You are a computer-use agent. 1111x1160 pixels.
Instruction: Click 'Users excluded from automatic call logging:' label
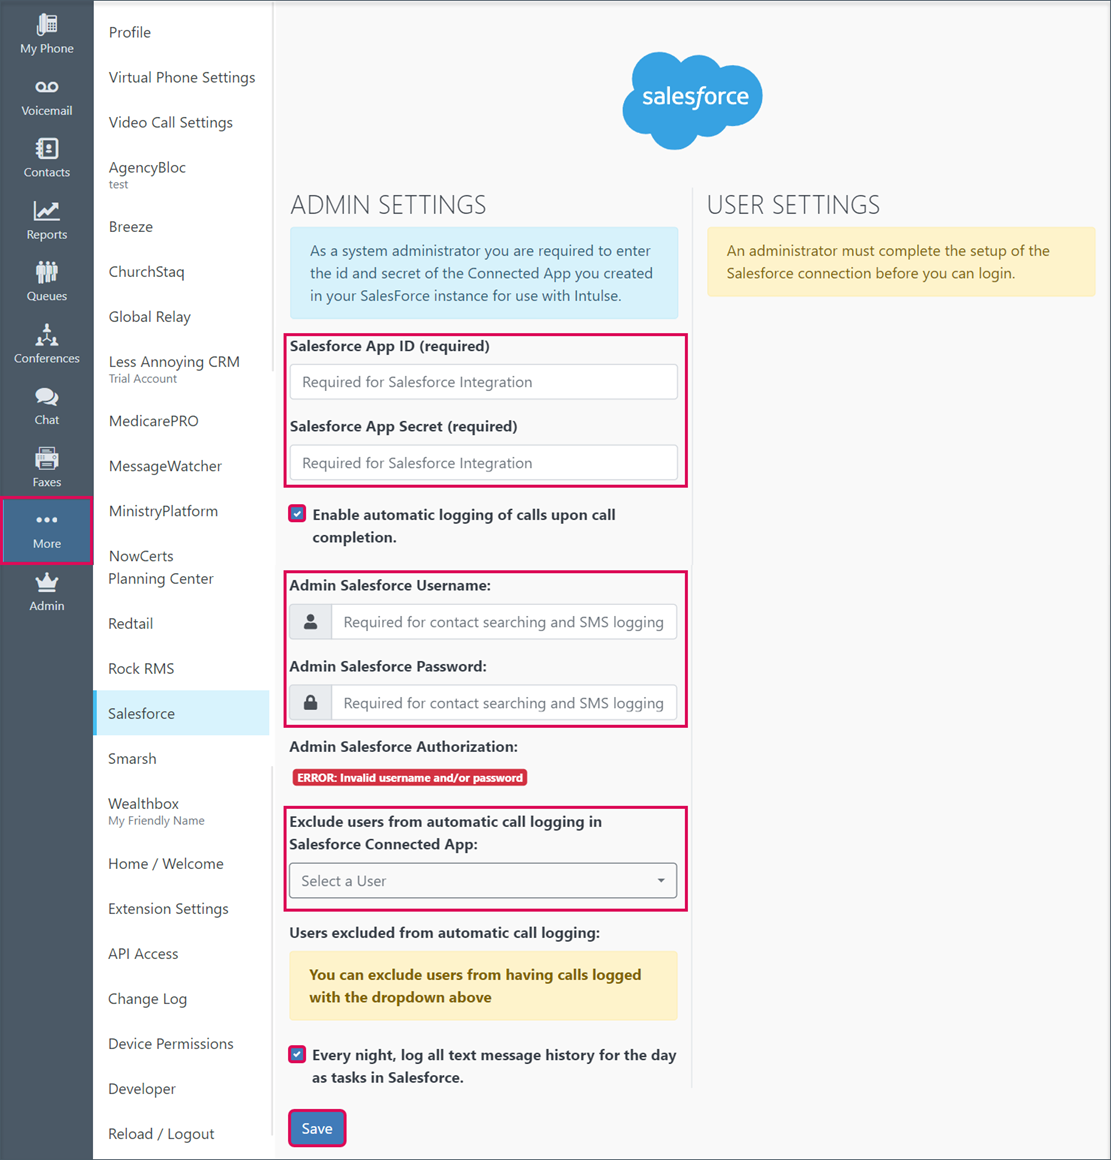point(445,933)
